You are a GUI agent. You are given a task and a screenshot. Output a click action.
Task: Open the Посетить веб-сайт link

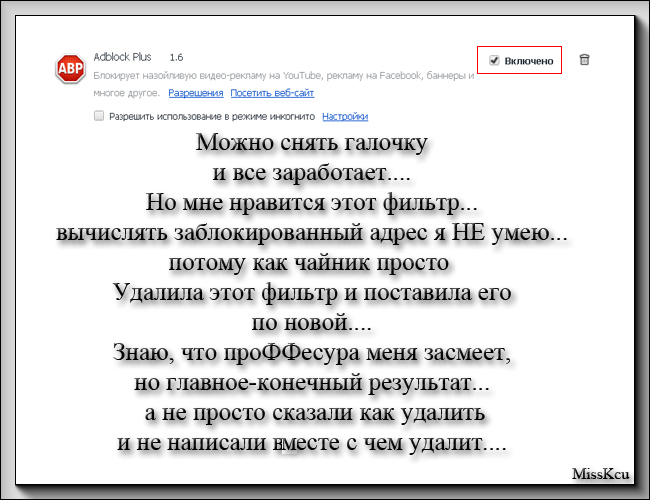coord(272,93)
